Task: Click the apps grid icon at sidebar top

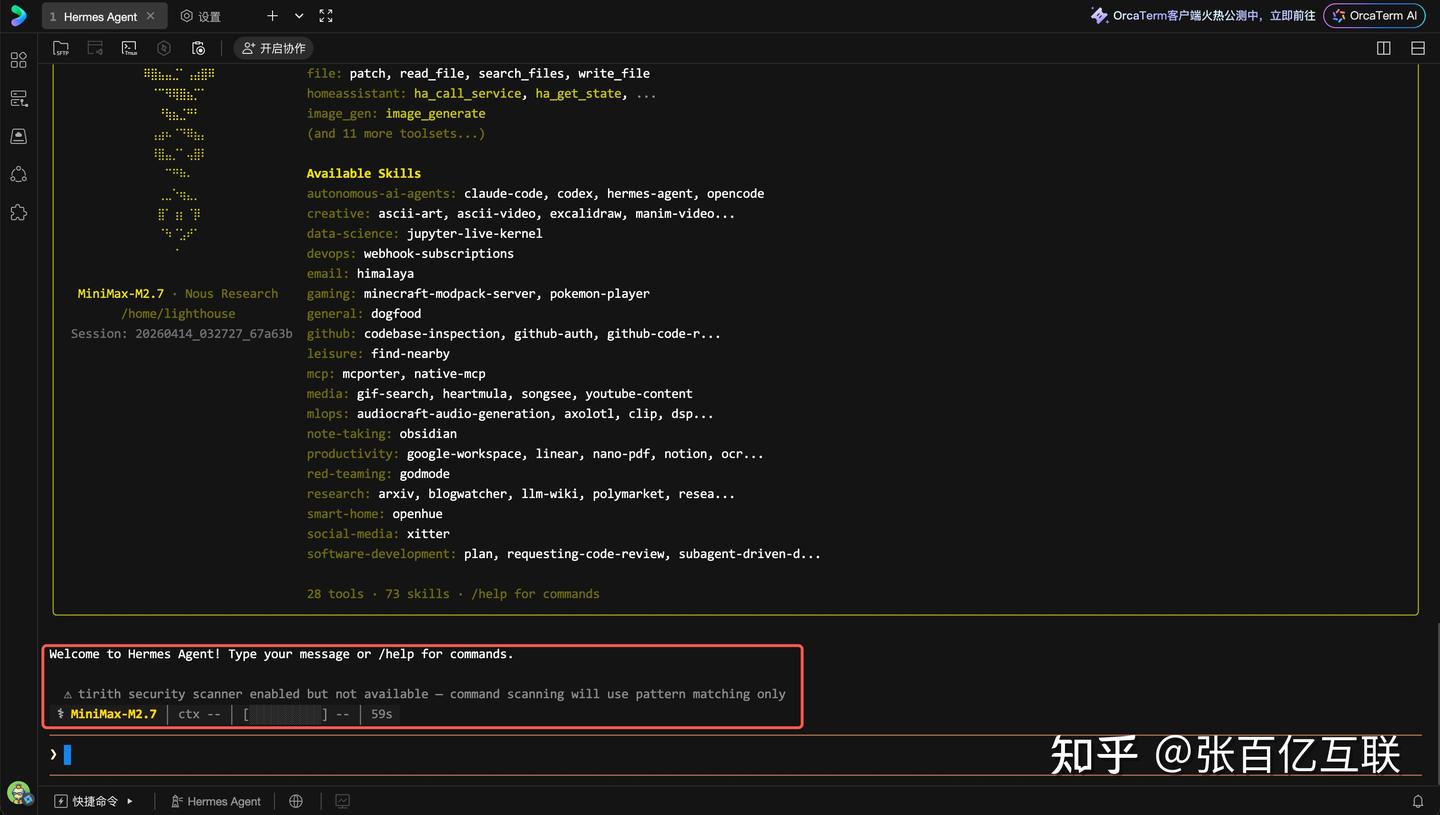Action: tap(18, 60)
